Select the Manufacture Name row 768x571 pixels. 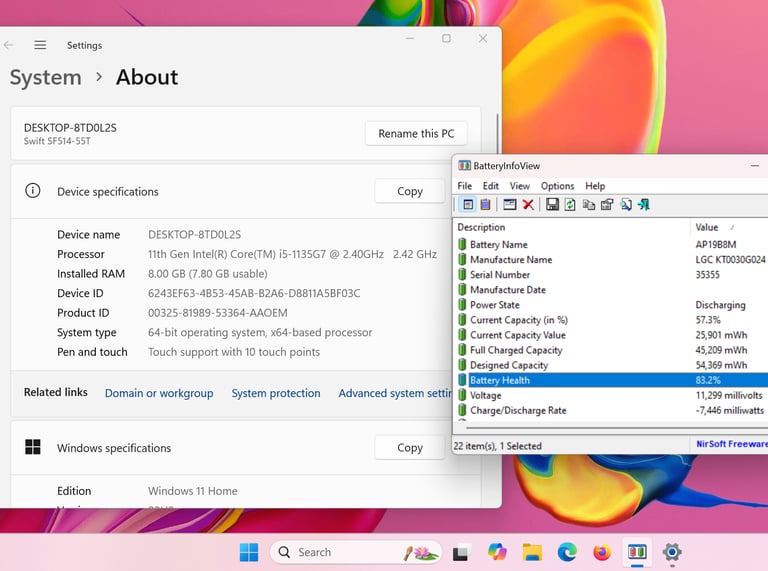pos(611,260)
